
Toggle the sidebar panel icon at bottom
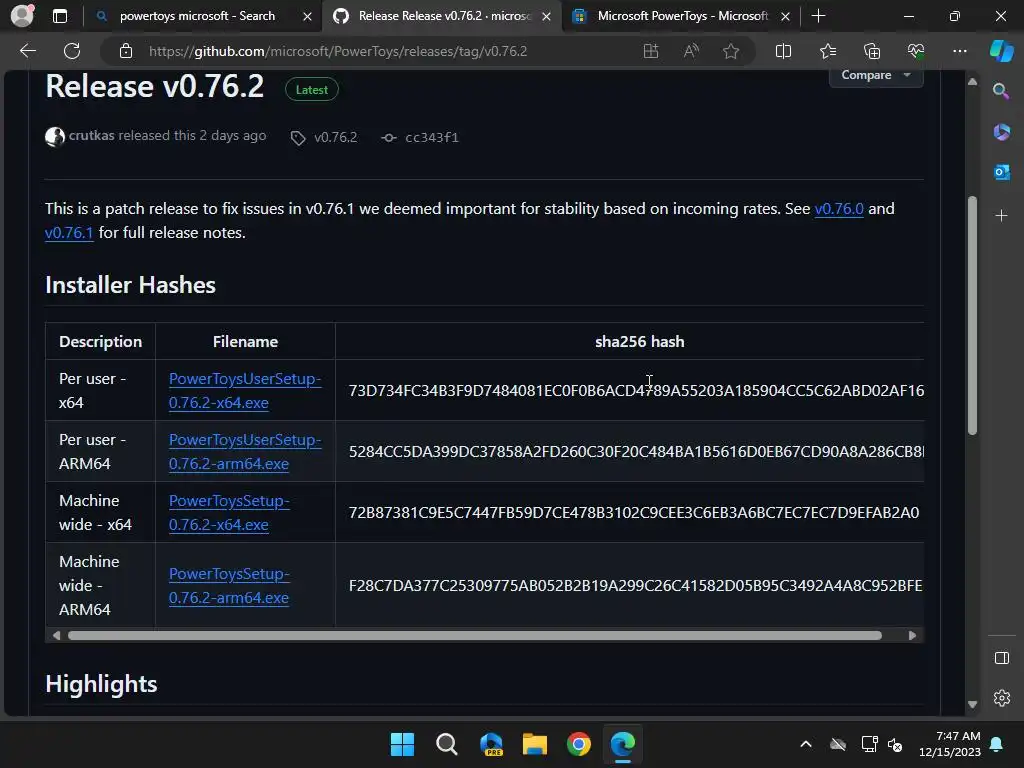[x=1001, y=658]
